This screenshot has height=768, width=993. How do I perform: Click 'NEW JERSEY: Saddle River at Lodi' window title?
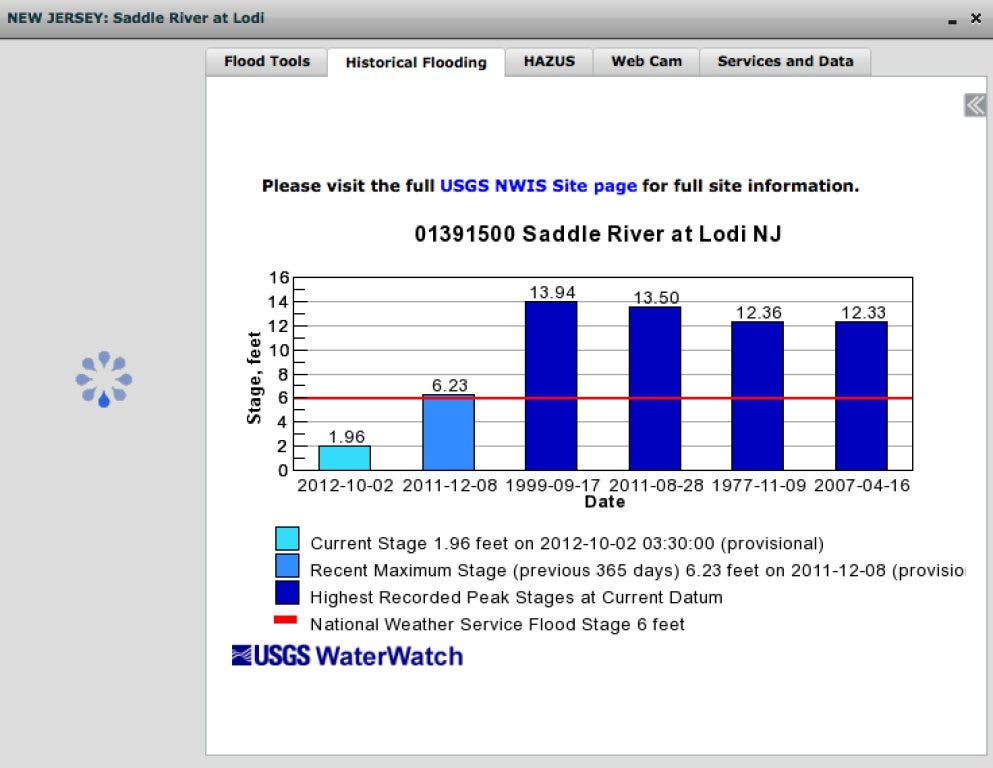pos(136,18)
